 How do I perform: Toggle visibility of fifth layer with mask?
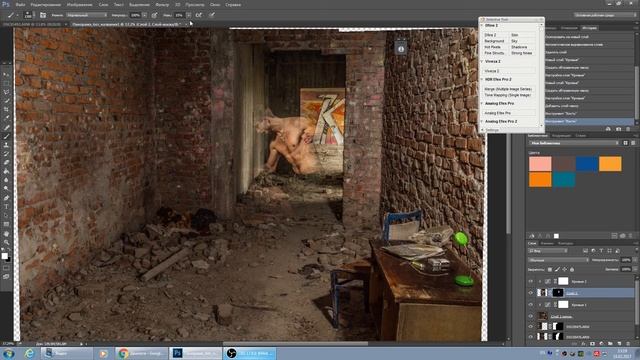tap(531, 326)
